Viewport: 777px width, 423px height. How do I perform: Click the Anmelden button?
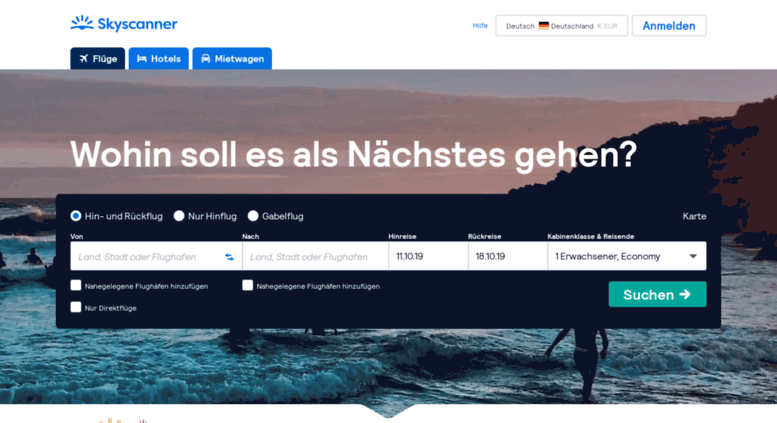(669, 26)
